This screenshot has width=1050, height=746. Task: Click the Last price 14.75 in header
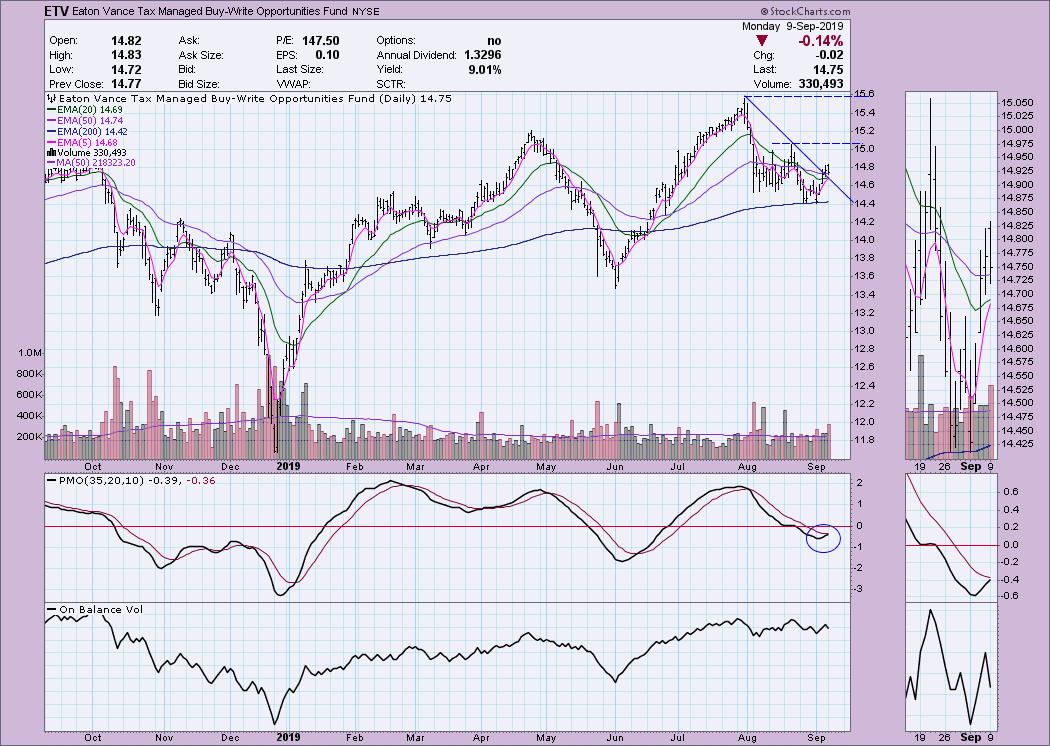click(829, 70)
